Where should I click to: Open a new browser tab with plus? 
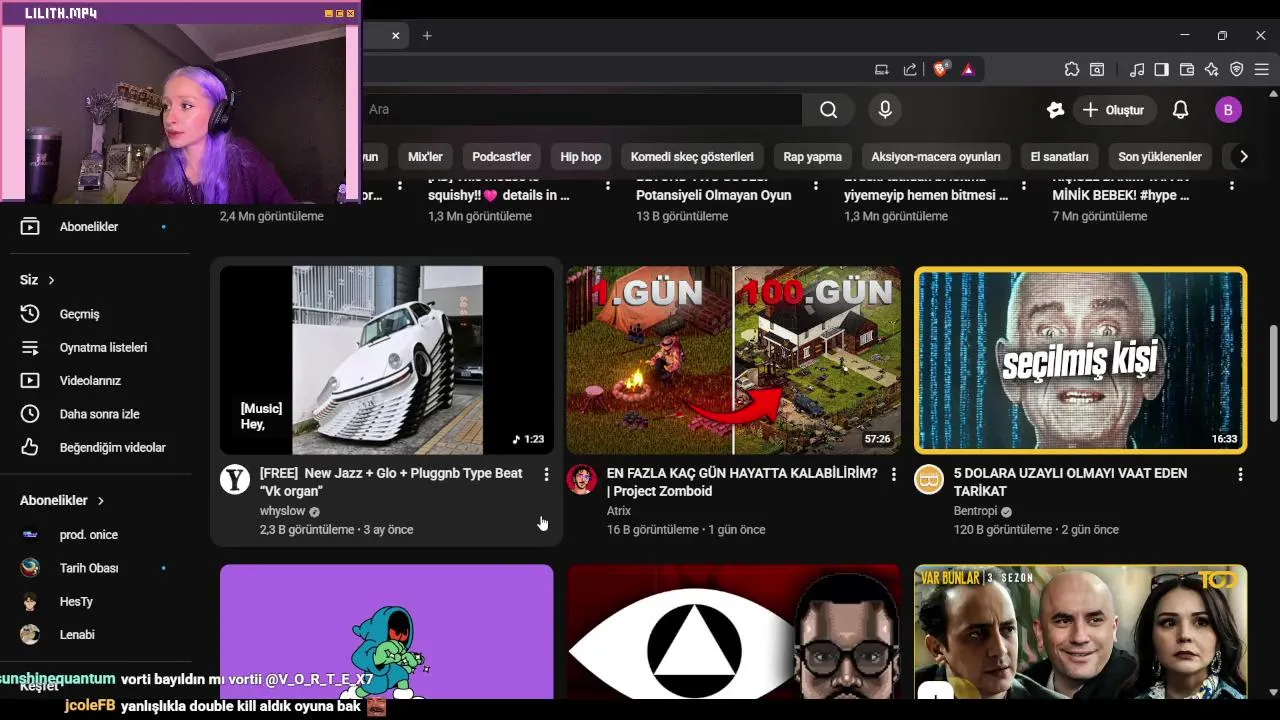pyautogui.click(x=427, y=35)
